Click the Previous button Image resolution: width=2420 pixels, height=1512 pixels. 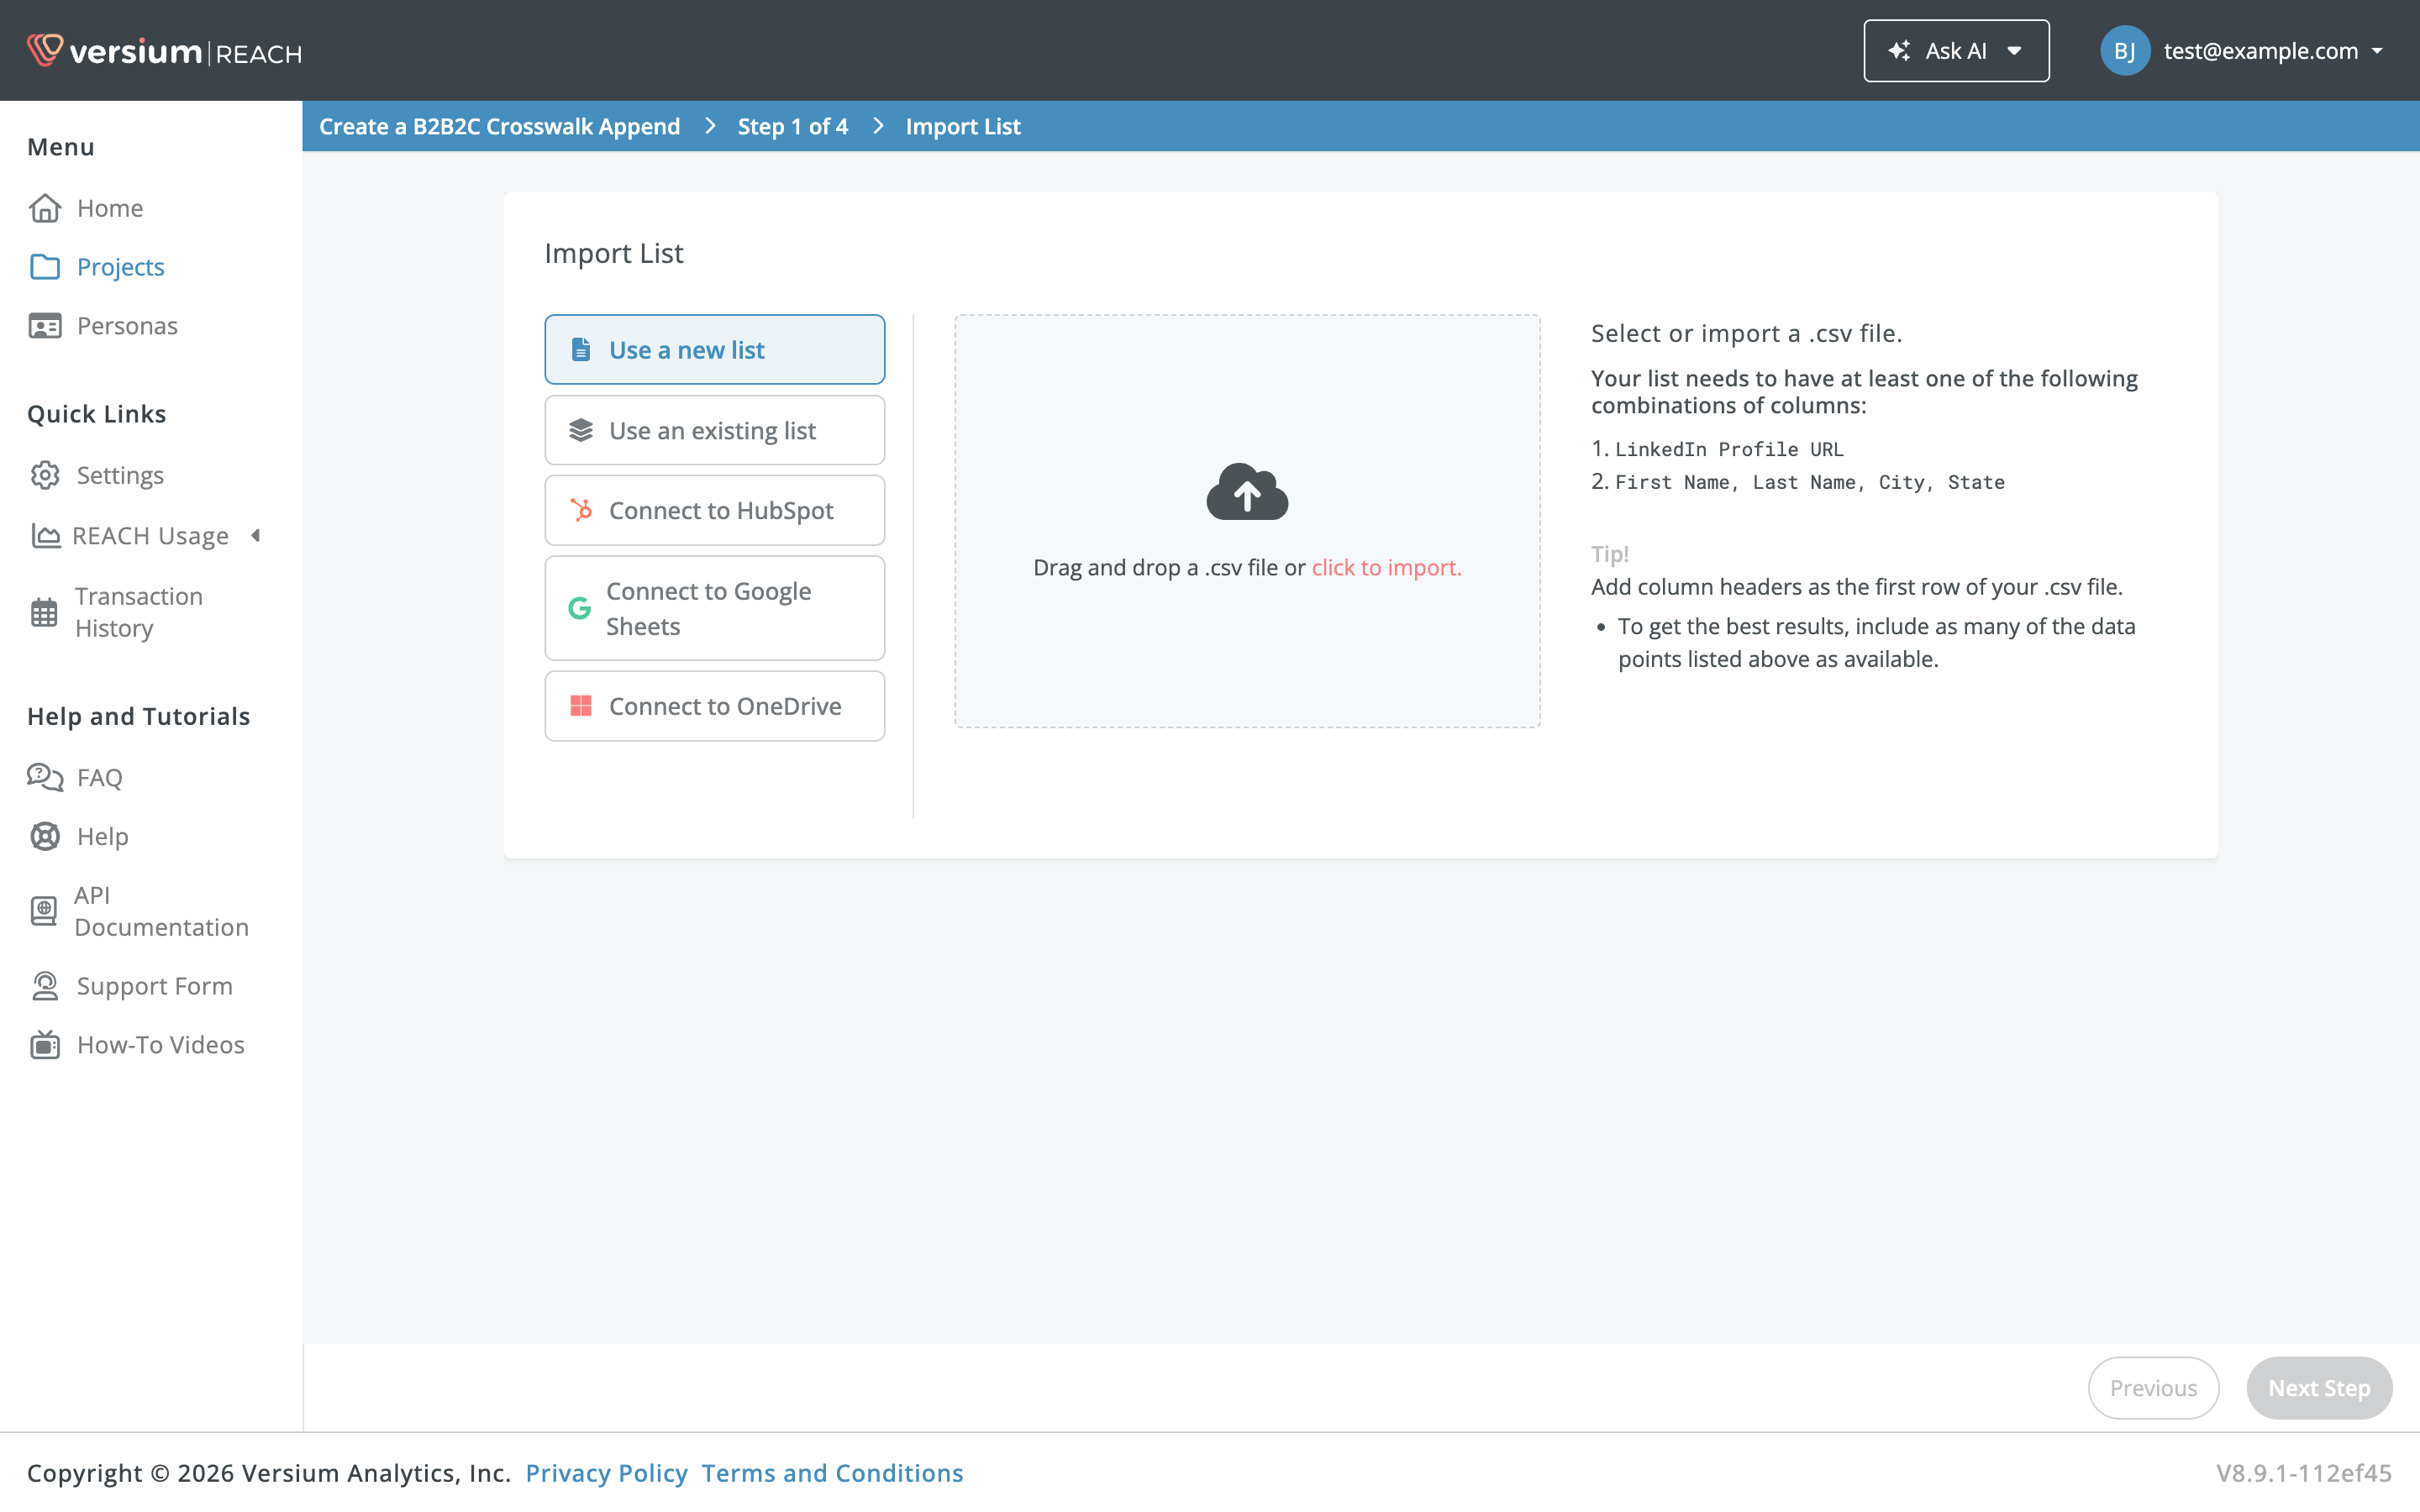(x=2153, y=1388)
